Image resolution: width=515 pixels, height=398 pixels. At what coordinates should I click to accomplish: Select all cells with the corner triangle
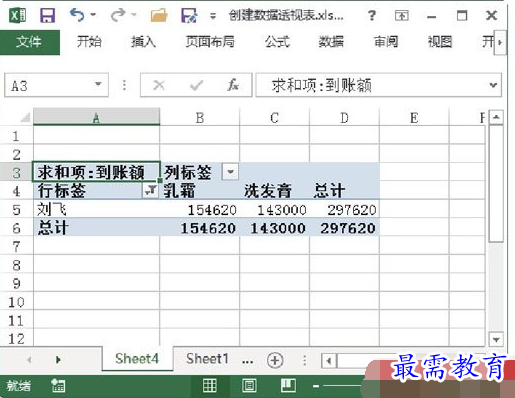point(25,117)
